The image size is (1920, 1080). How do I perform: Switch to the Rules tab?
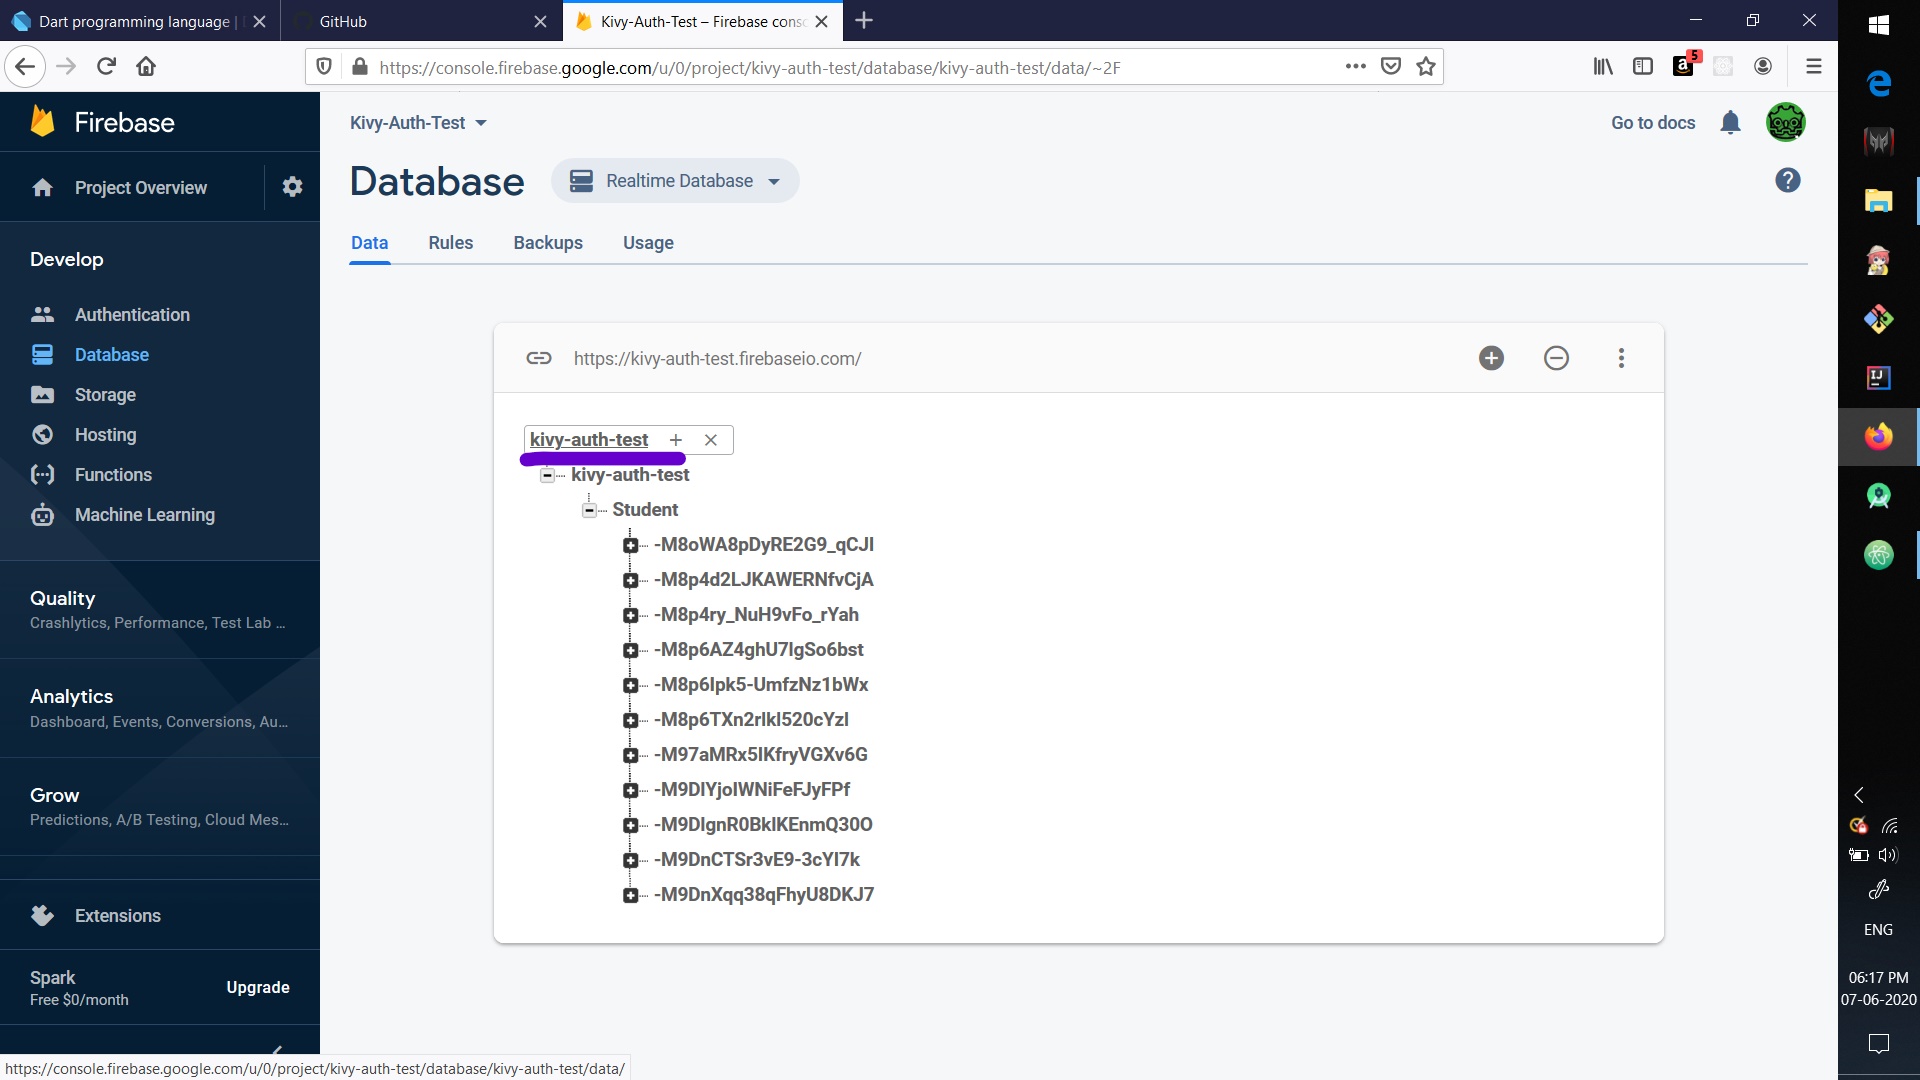(x=450, y=243)
